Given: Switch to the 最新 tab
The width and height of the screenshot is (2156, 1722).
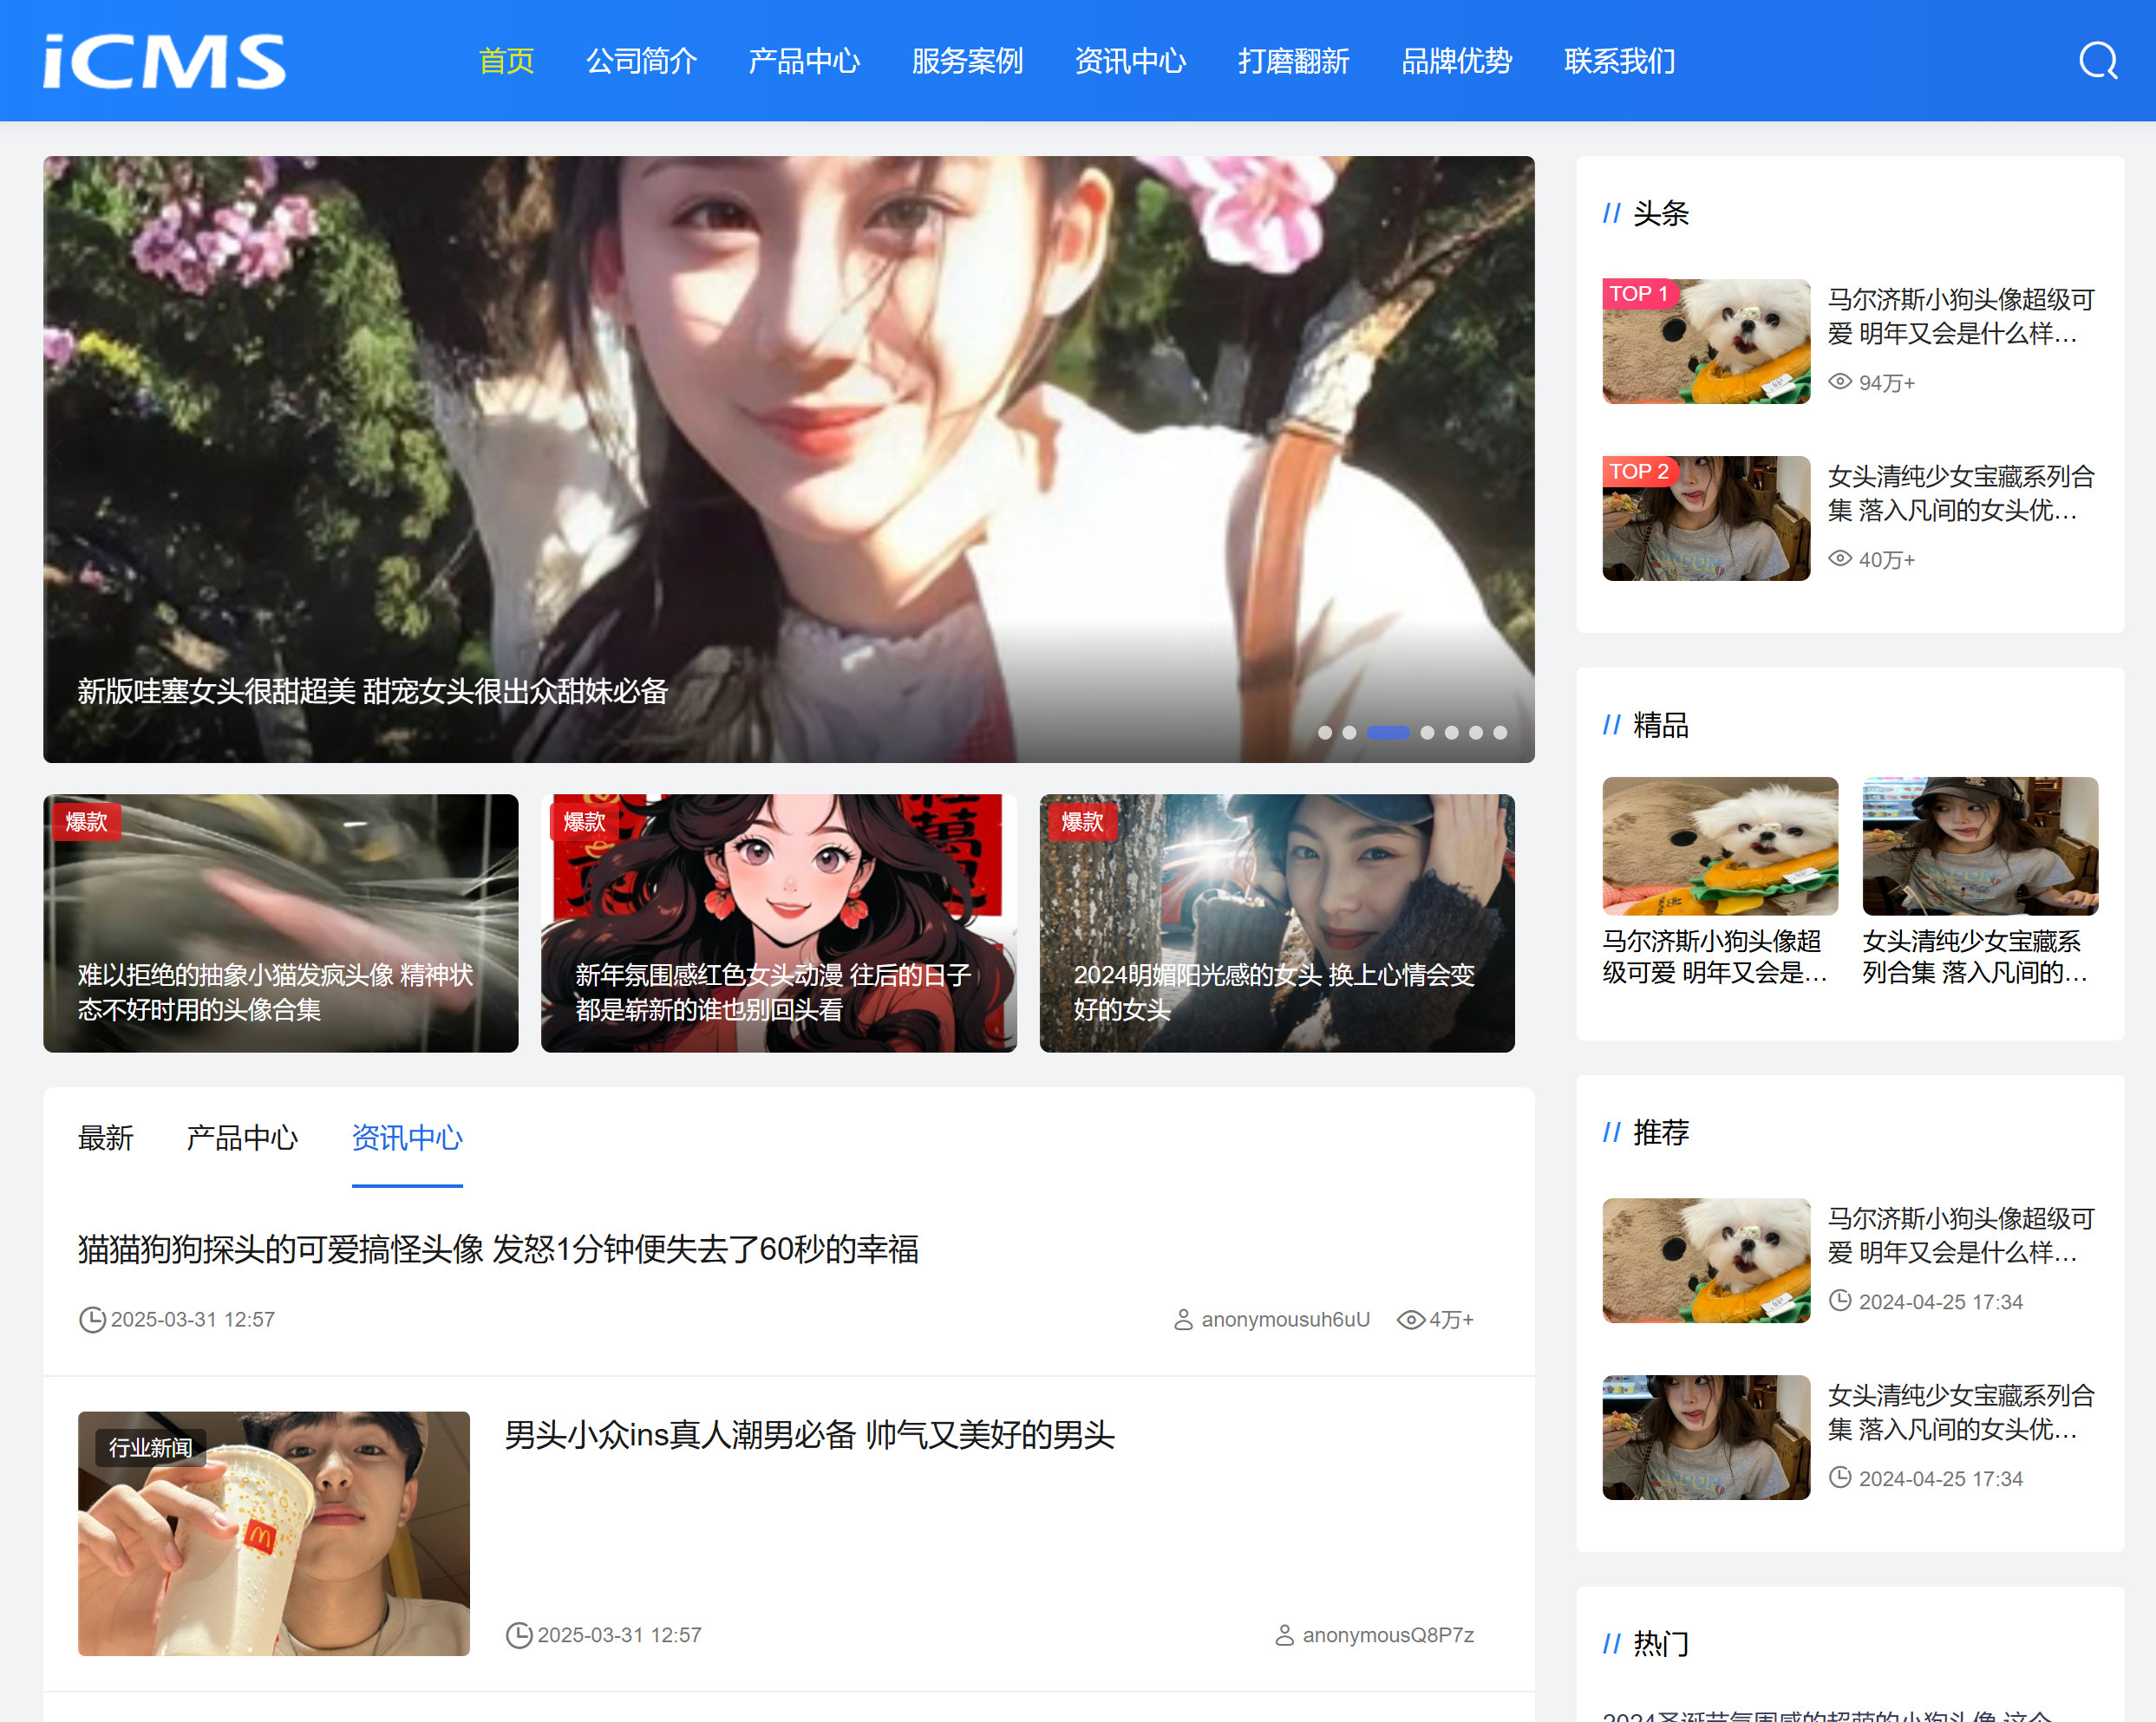Looking at the screenshot, I should point(105,1138).
